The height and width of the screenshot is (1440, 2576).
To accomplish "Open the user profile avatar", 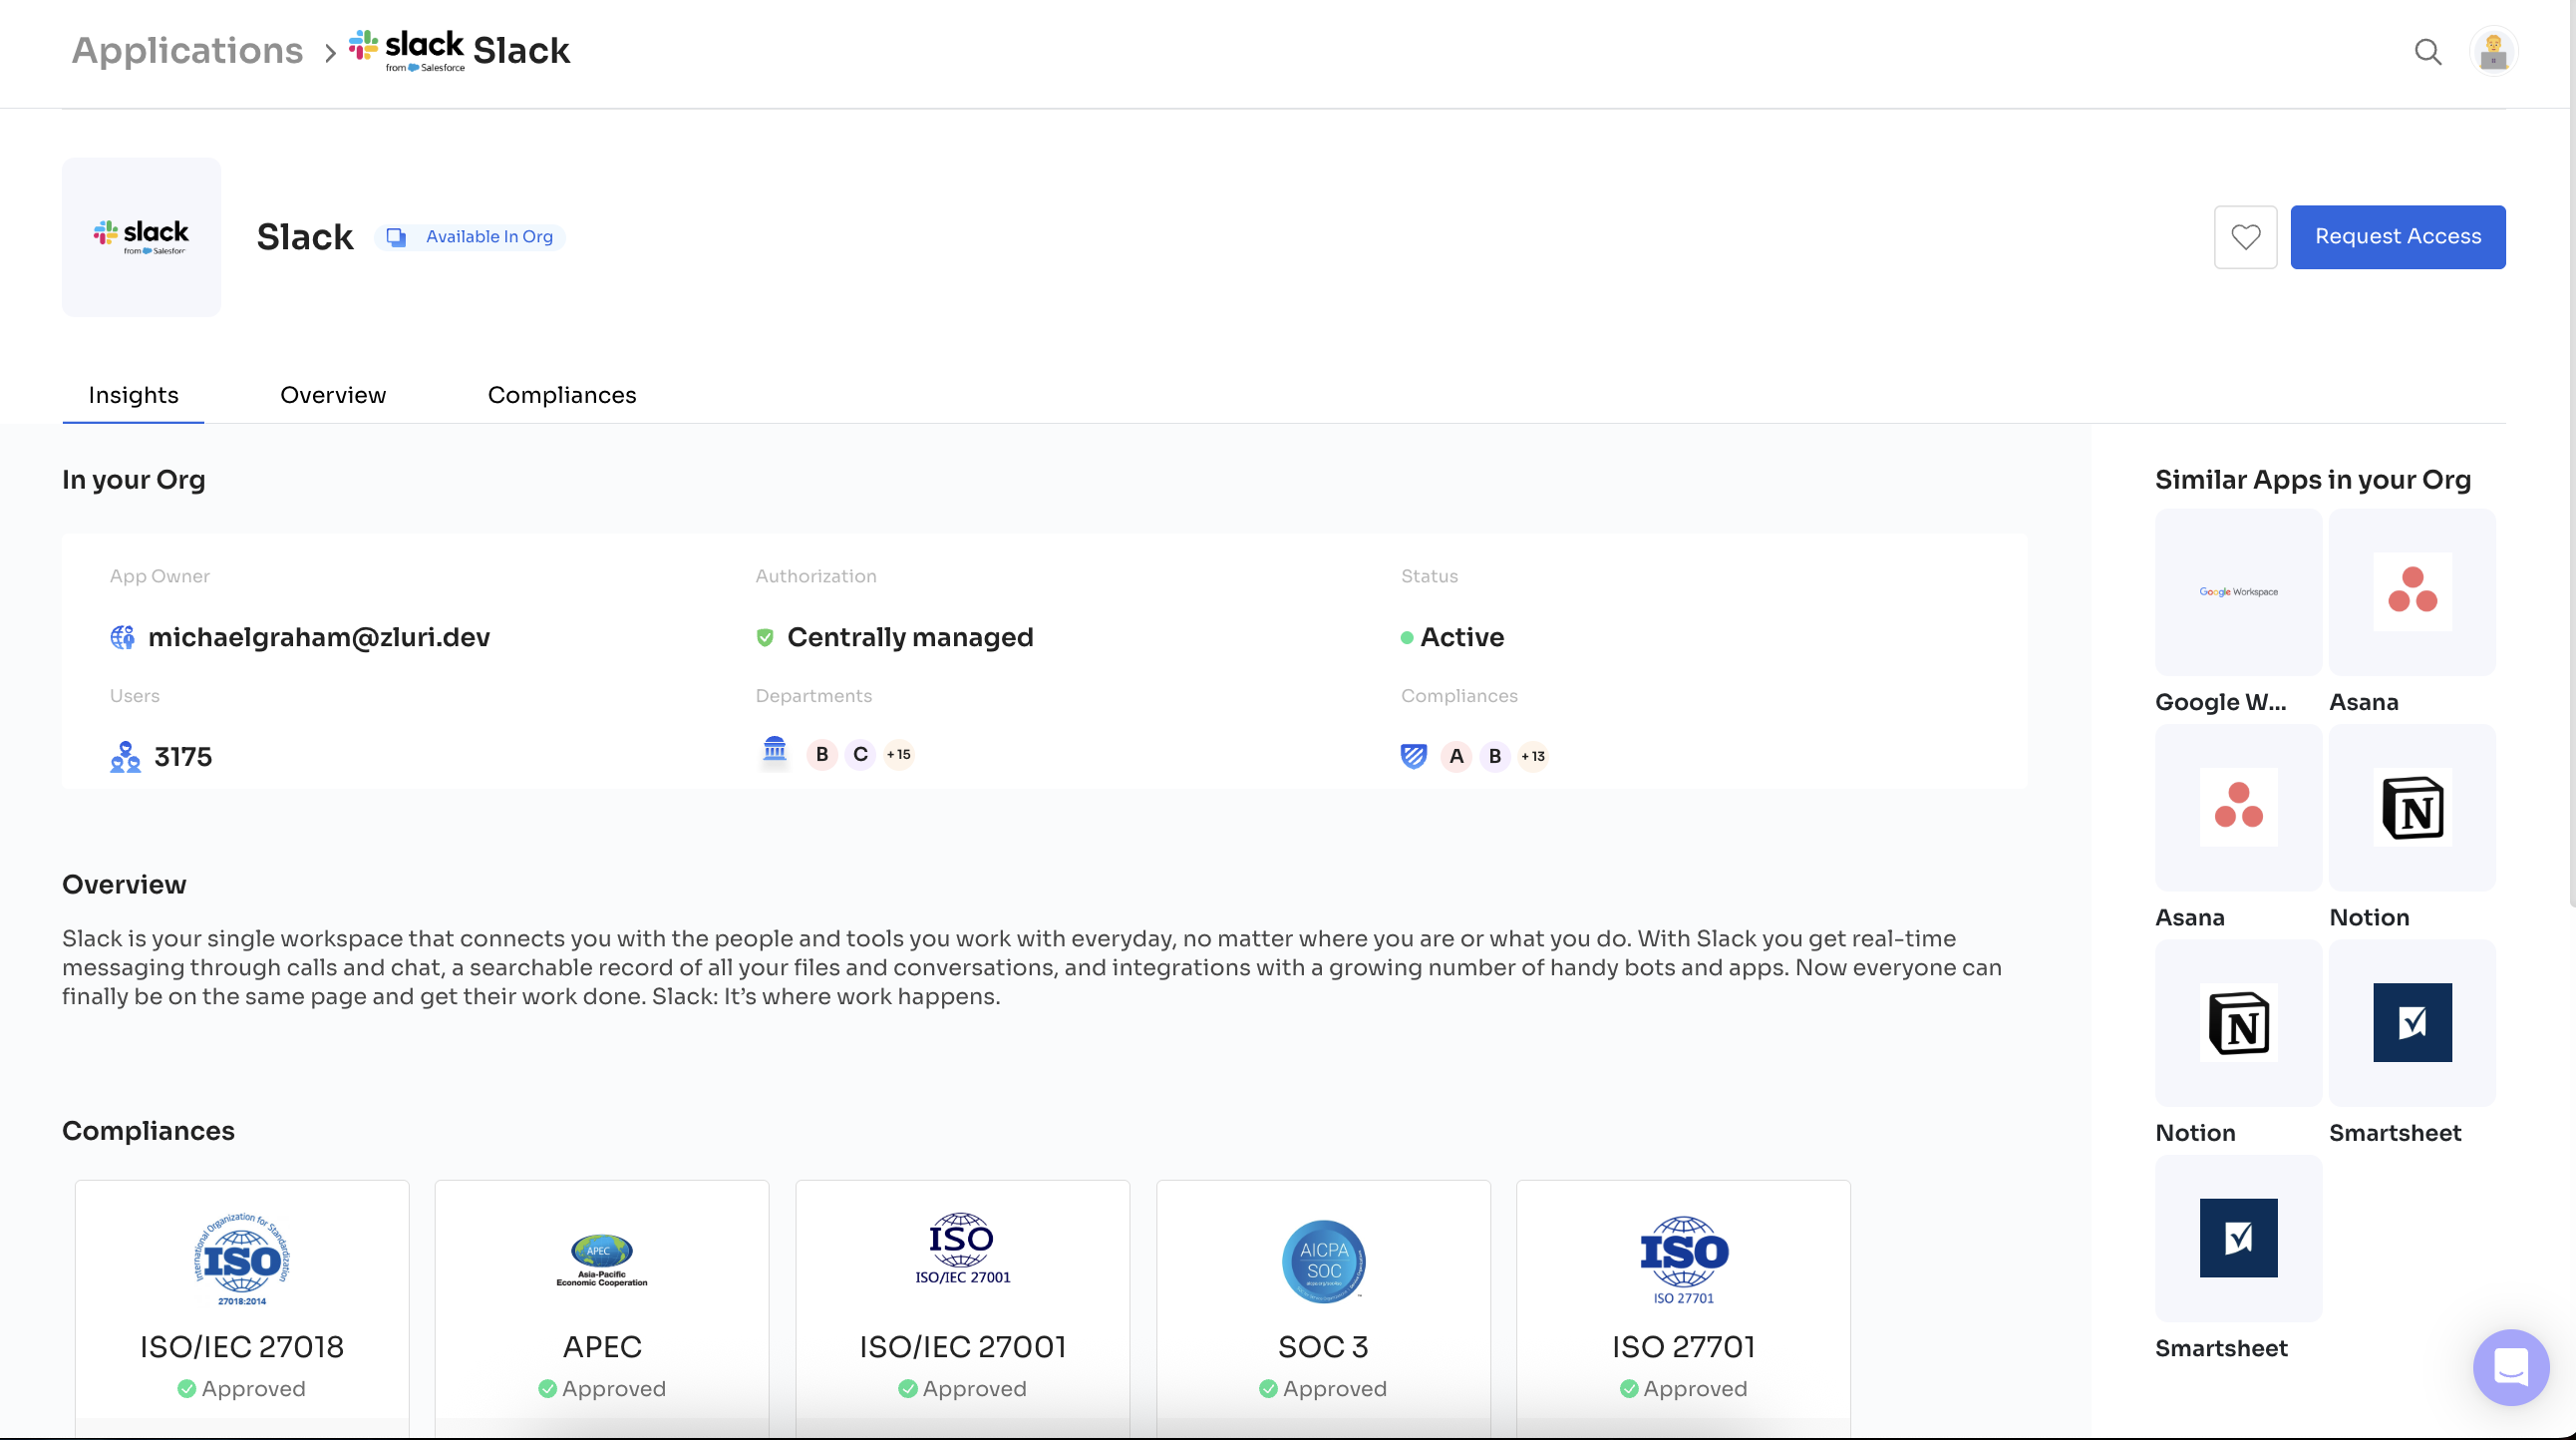I will coord(2493,51).
